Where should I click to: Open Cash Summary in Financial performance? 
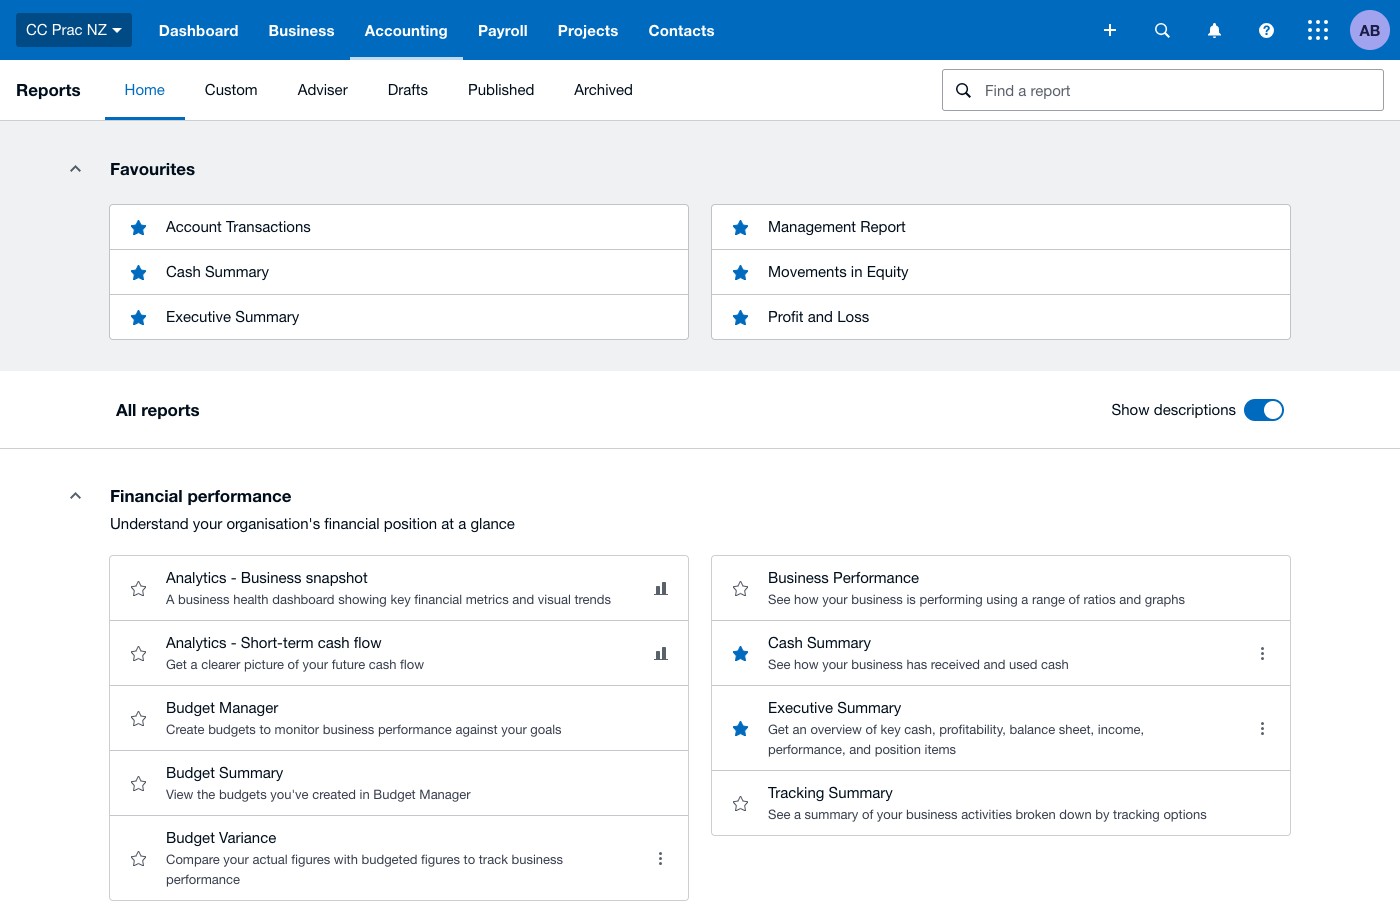tap(1001, 653)
